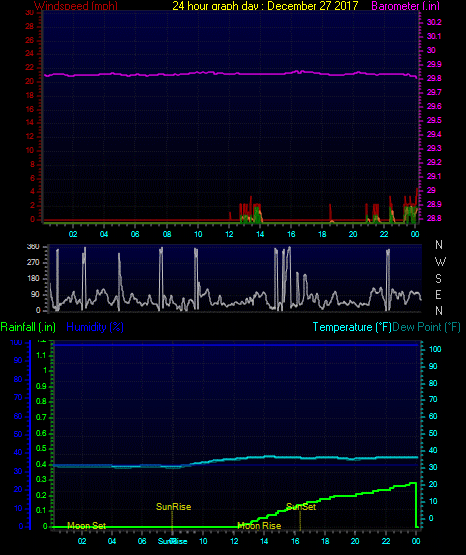Click the Rainfall (.in) legend label
This screenshot has height=555, width=466.
[28, 327]
